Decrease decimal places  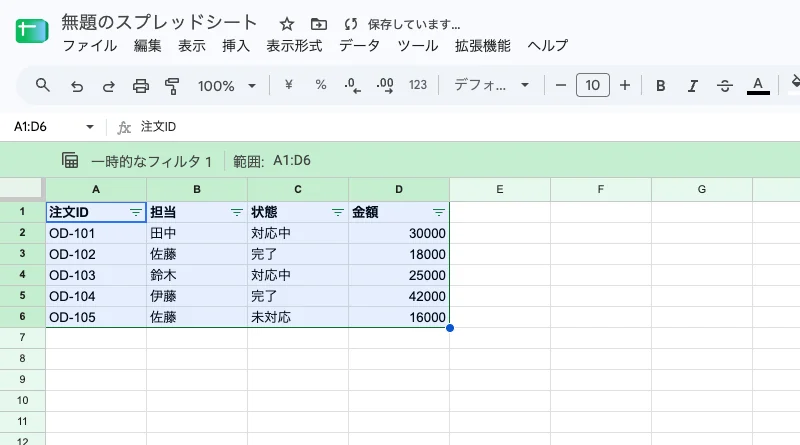(353, 85)
